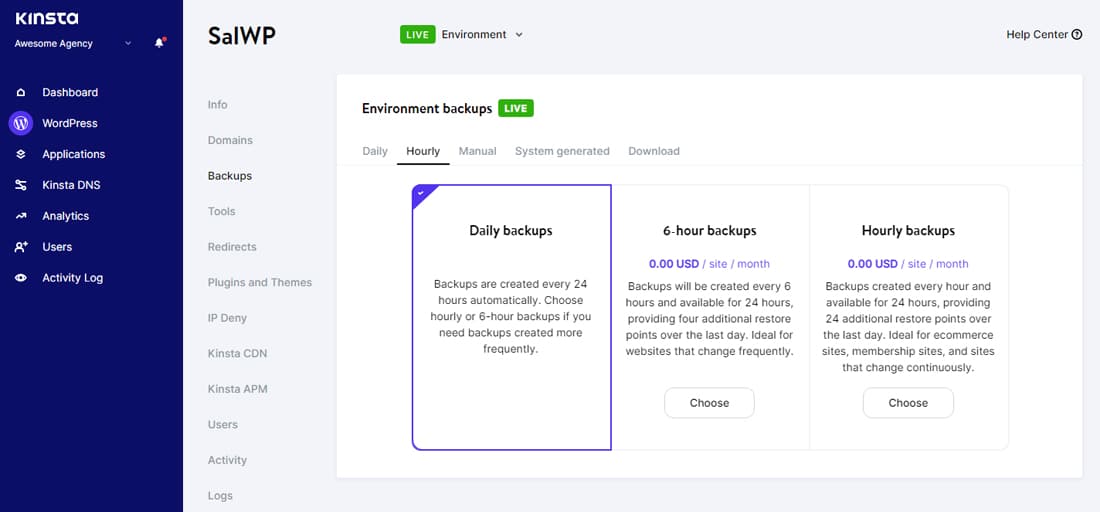
Task: Click the WordPress logo icon in sidebar
Action: tap(21, 123)
